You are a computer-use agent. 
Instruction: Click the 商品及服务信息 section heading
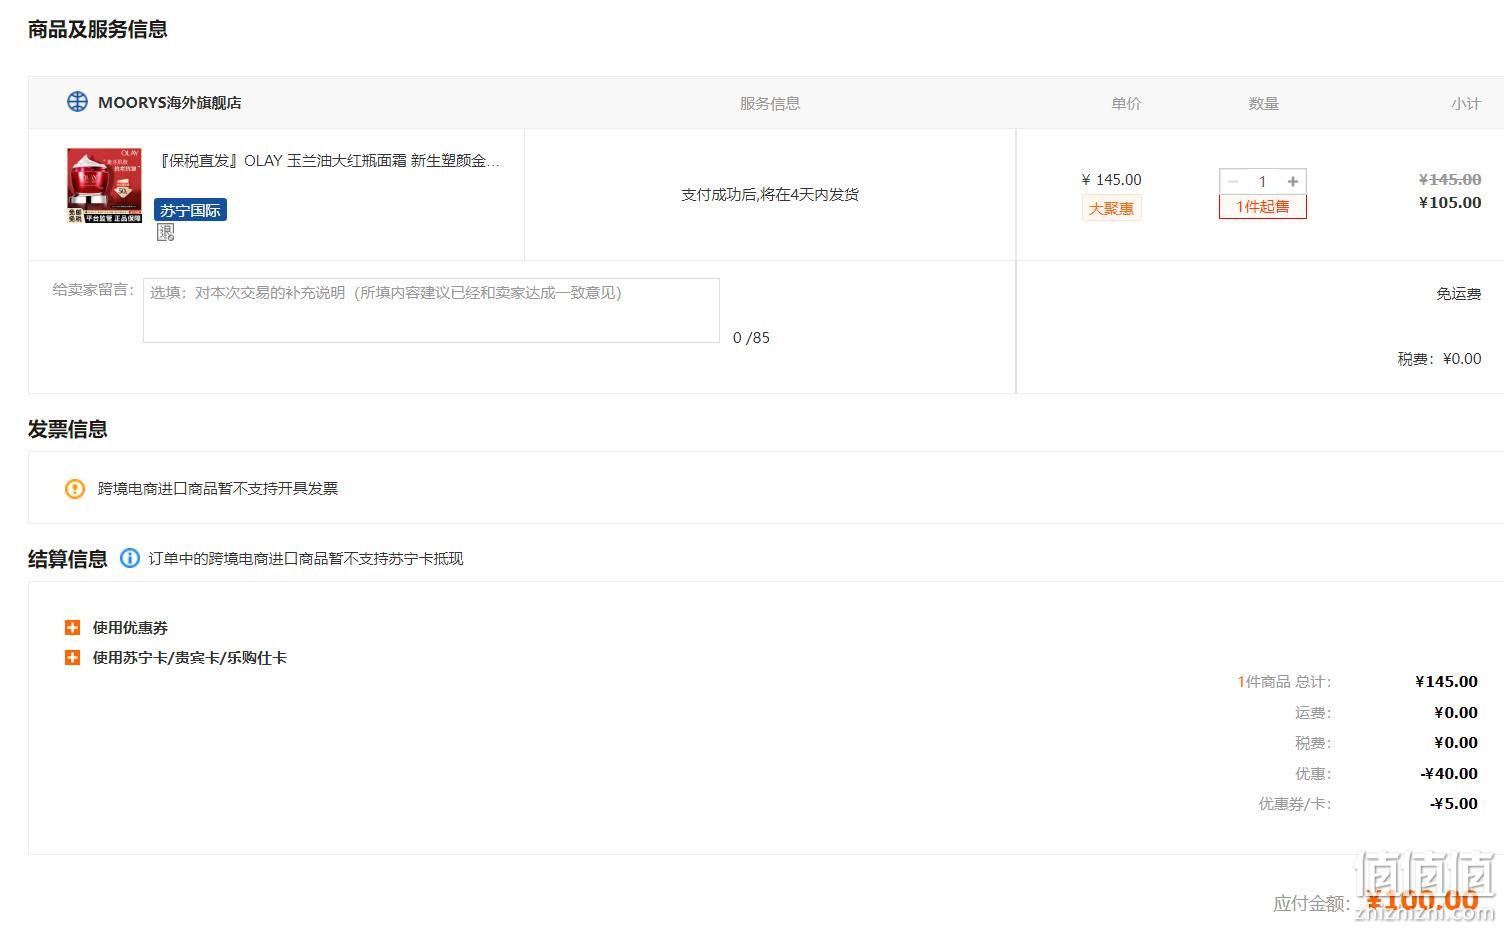[98, 29]
